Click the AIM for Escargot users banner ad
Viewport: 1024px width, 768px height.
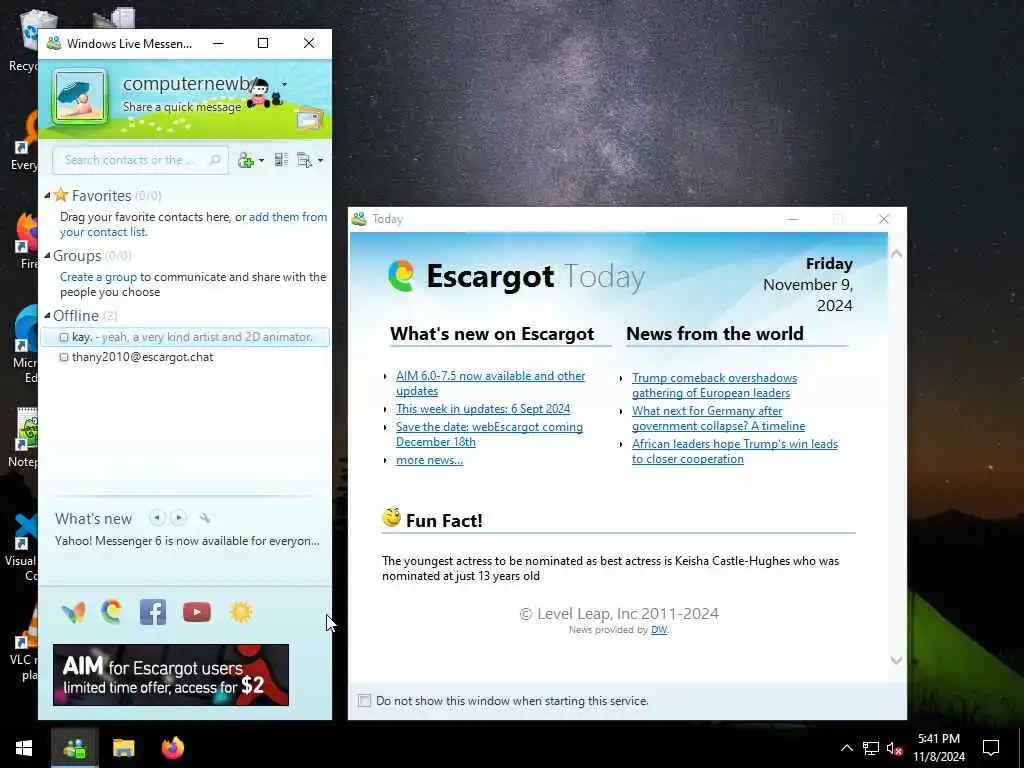click(x=171, y=675)
